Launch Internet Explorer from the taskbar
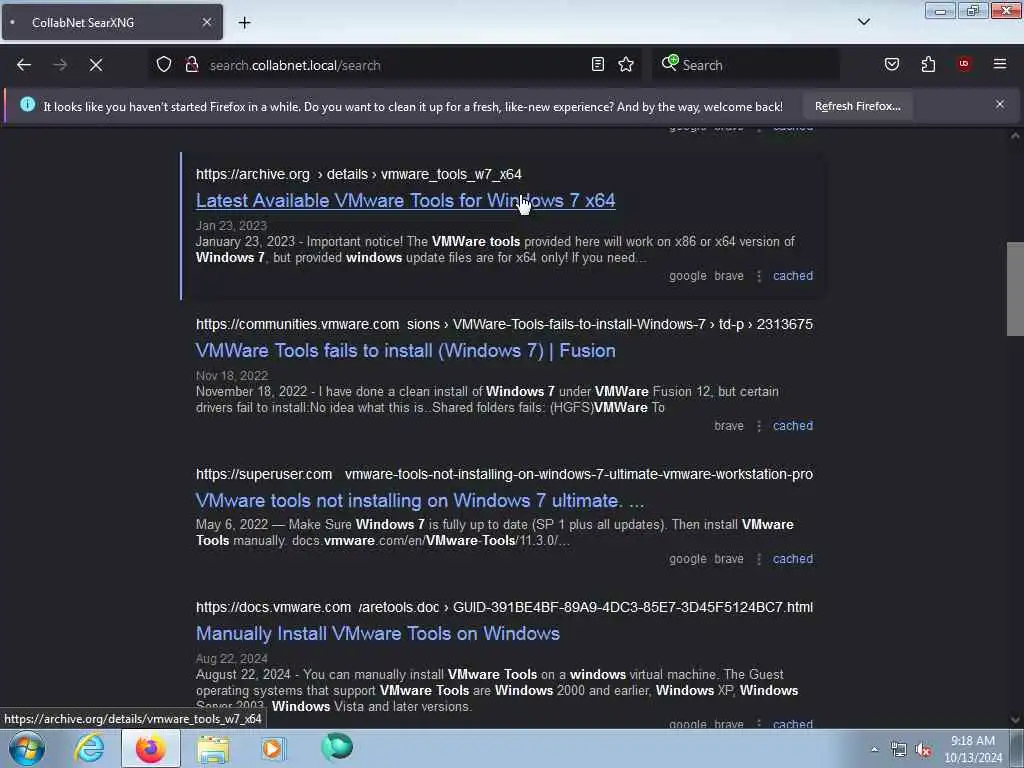 [x=89, y=748]
